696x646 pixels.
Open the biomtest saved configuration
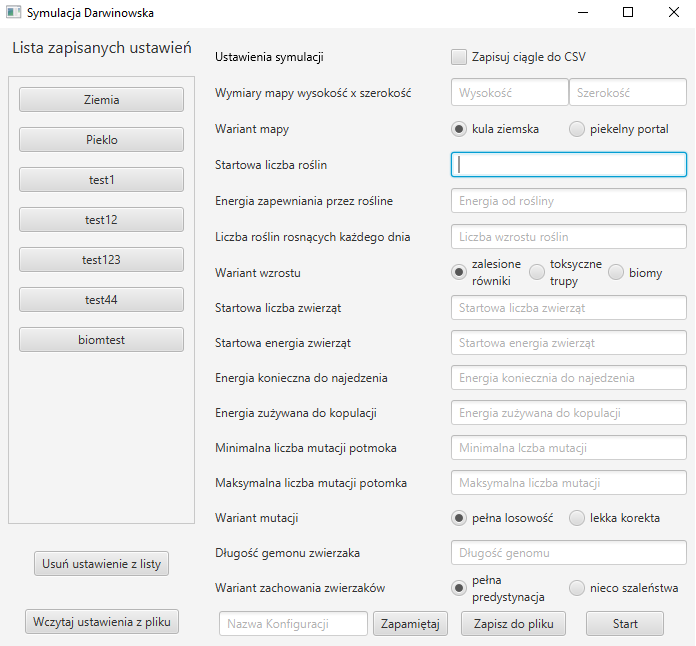(101, 339)
